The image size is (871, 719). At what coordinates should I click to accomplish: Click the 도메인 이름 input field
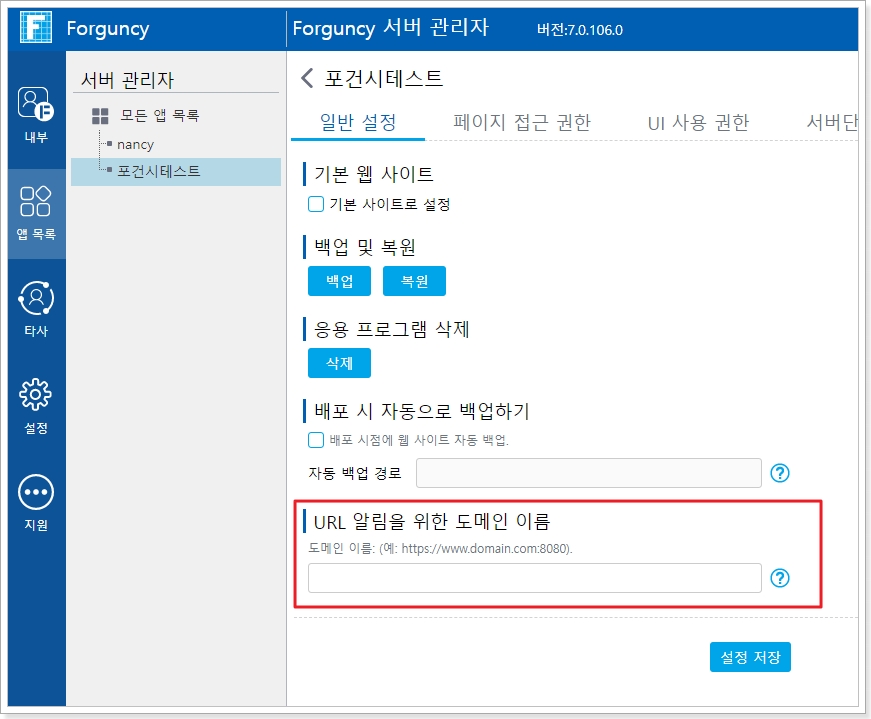[534, 578]
